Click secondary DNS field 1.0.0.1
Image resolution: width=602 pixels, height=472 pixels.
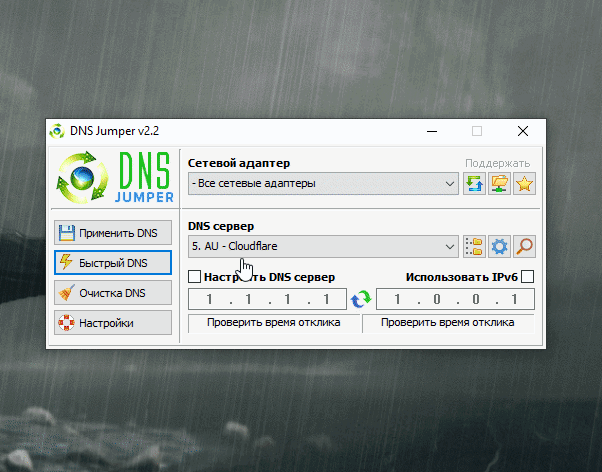[x=455, y=299]
